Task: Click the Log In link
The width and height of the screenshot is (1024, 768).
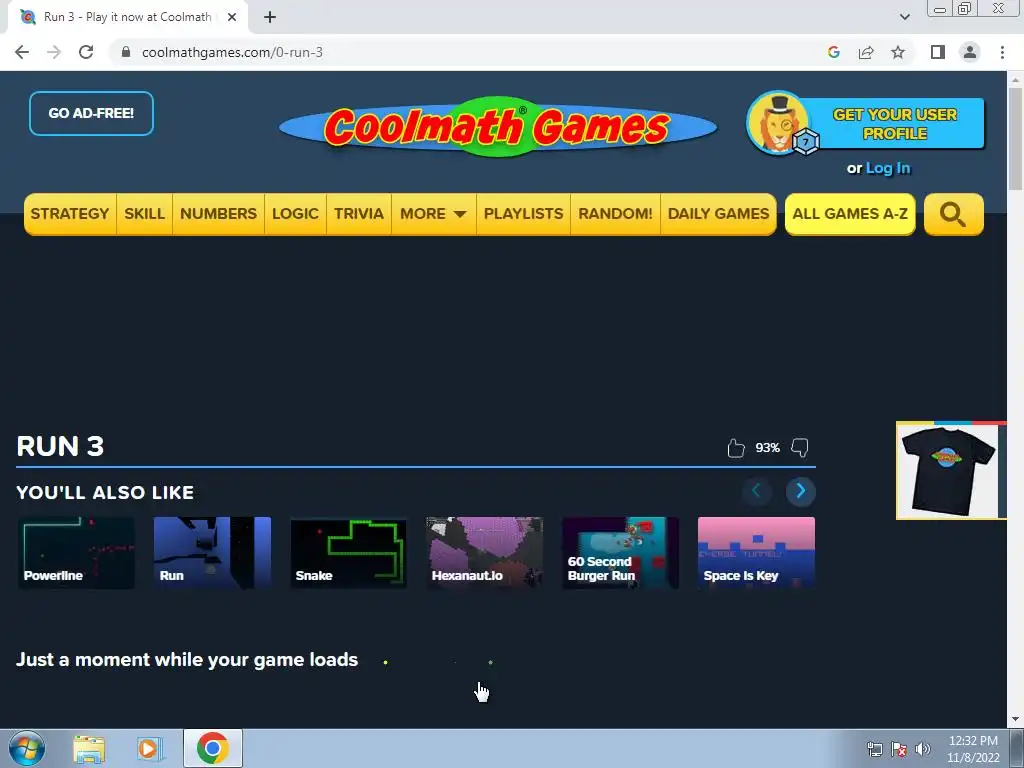Action: point(888,168)
